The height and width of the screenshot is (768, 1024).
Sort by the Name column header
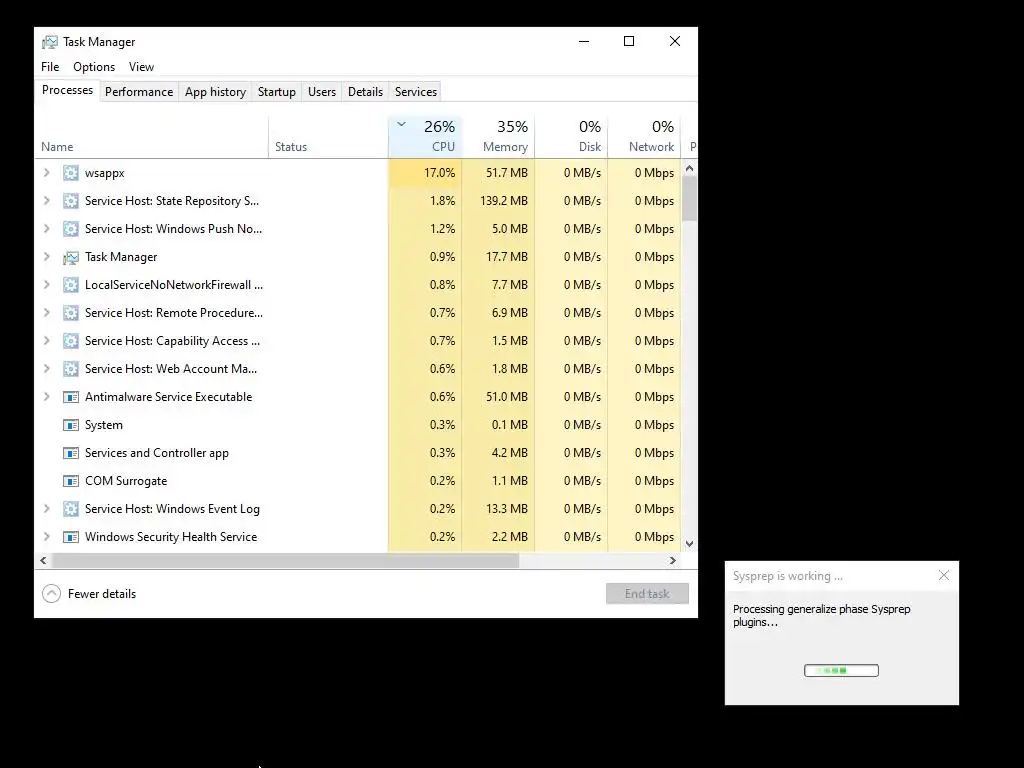pyautogui.click(x=152, y=136)
